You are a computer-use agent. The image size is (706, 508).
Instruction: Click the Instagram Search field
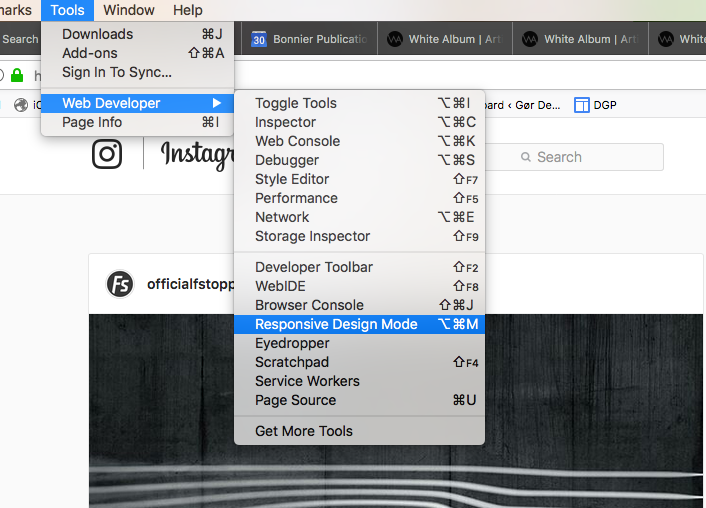tap(590, 157)
